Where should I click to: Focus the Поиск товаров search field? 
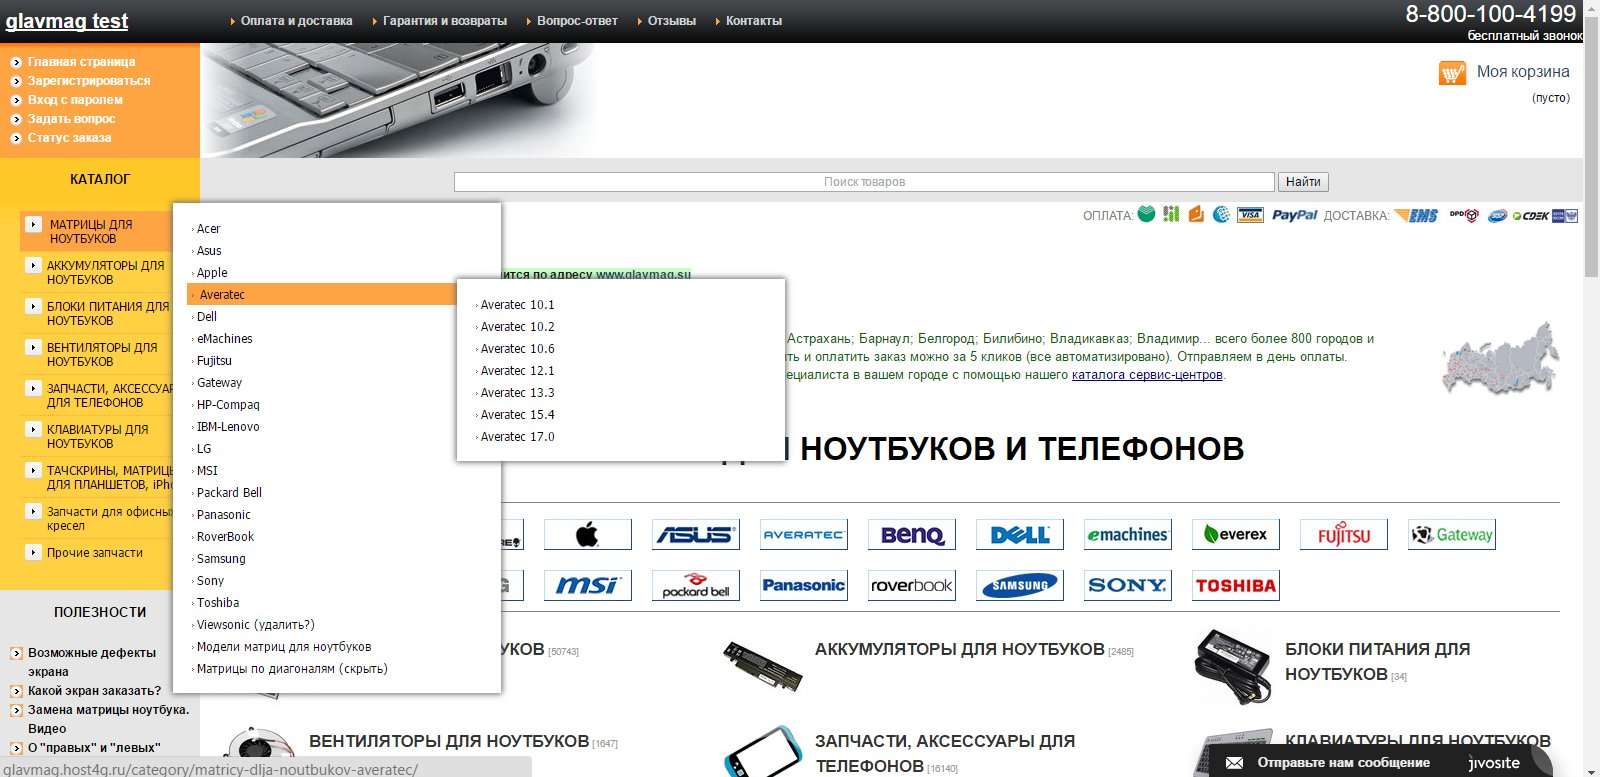(864, 182)
